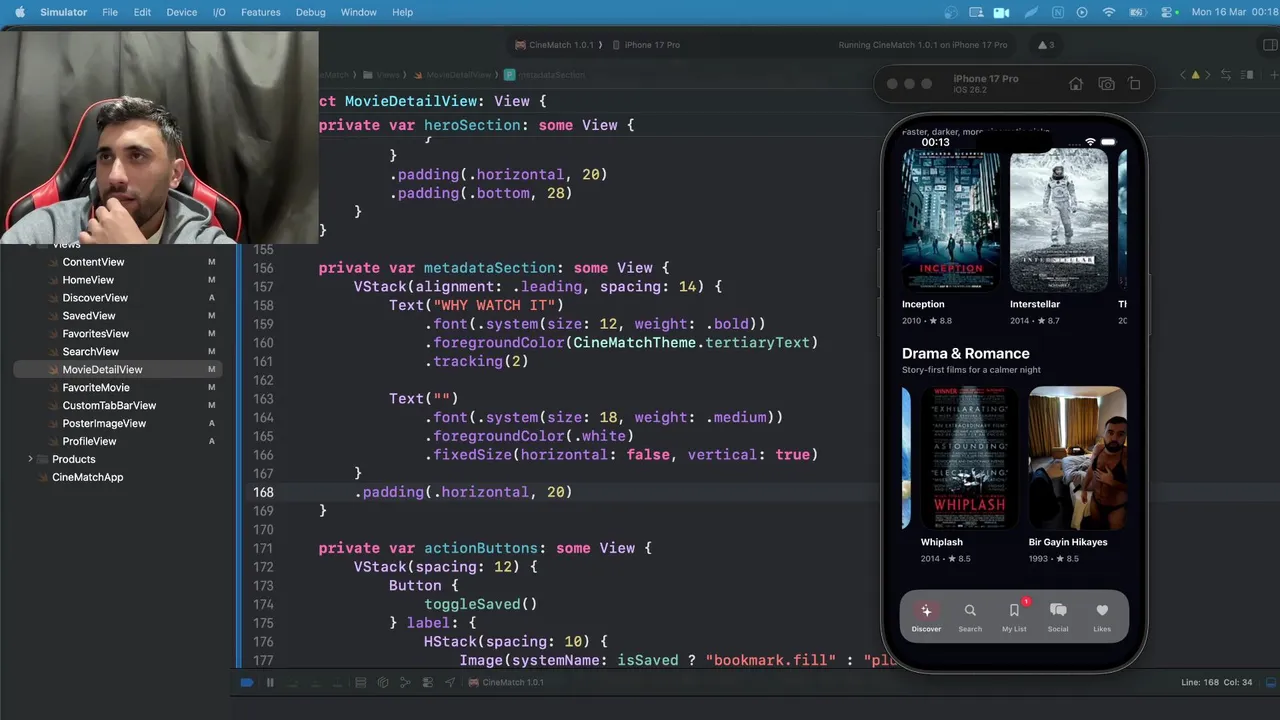Tap the Bir Gayin Hikayes poster
Image resolution: width=1280 pixels, height=720 pixels.
pyautogui.click(x=1077, y=458)
